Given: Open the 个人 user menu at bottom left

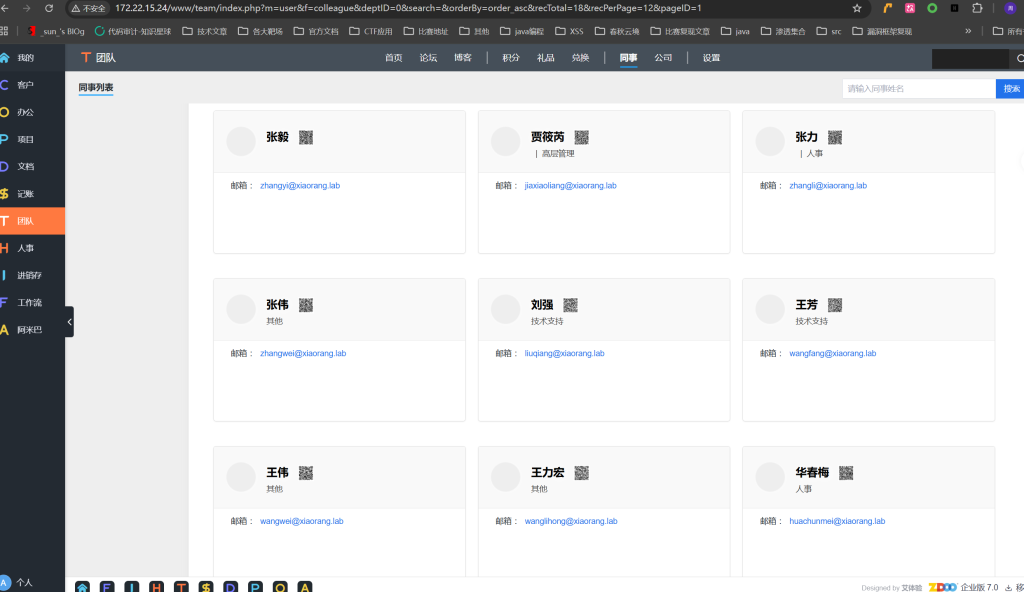Looking at the screenshot, I should click(18, 582).
